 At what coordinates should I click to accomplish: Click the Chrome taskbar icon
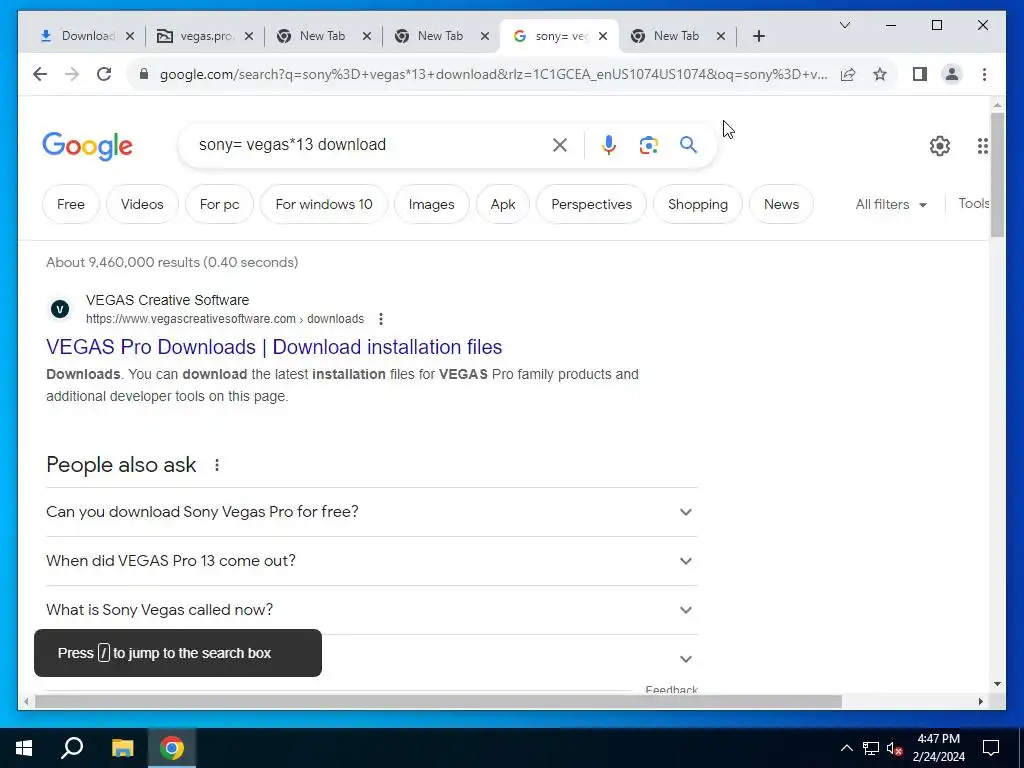172,748
